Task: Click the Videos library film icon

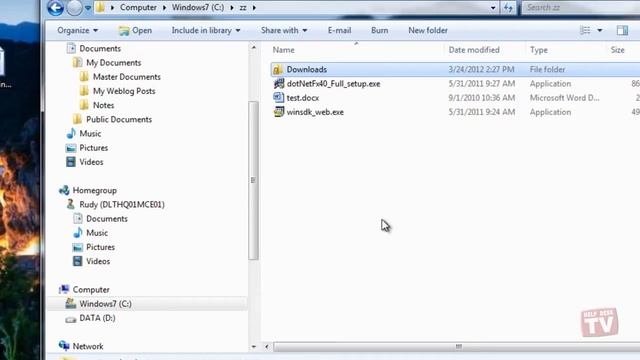Action: coord(71,162)
